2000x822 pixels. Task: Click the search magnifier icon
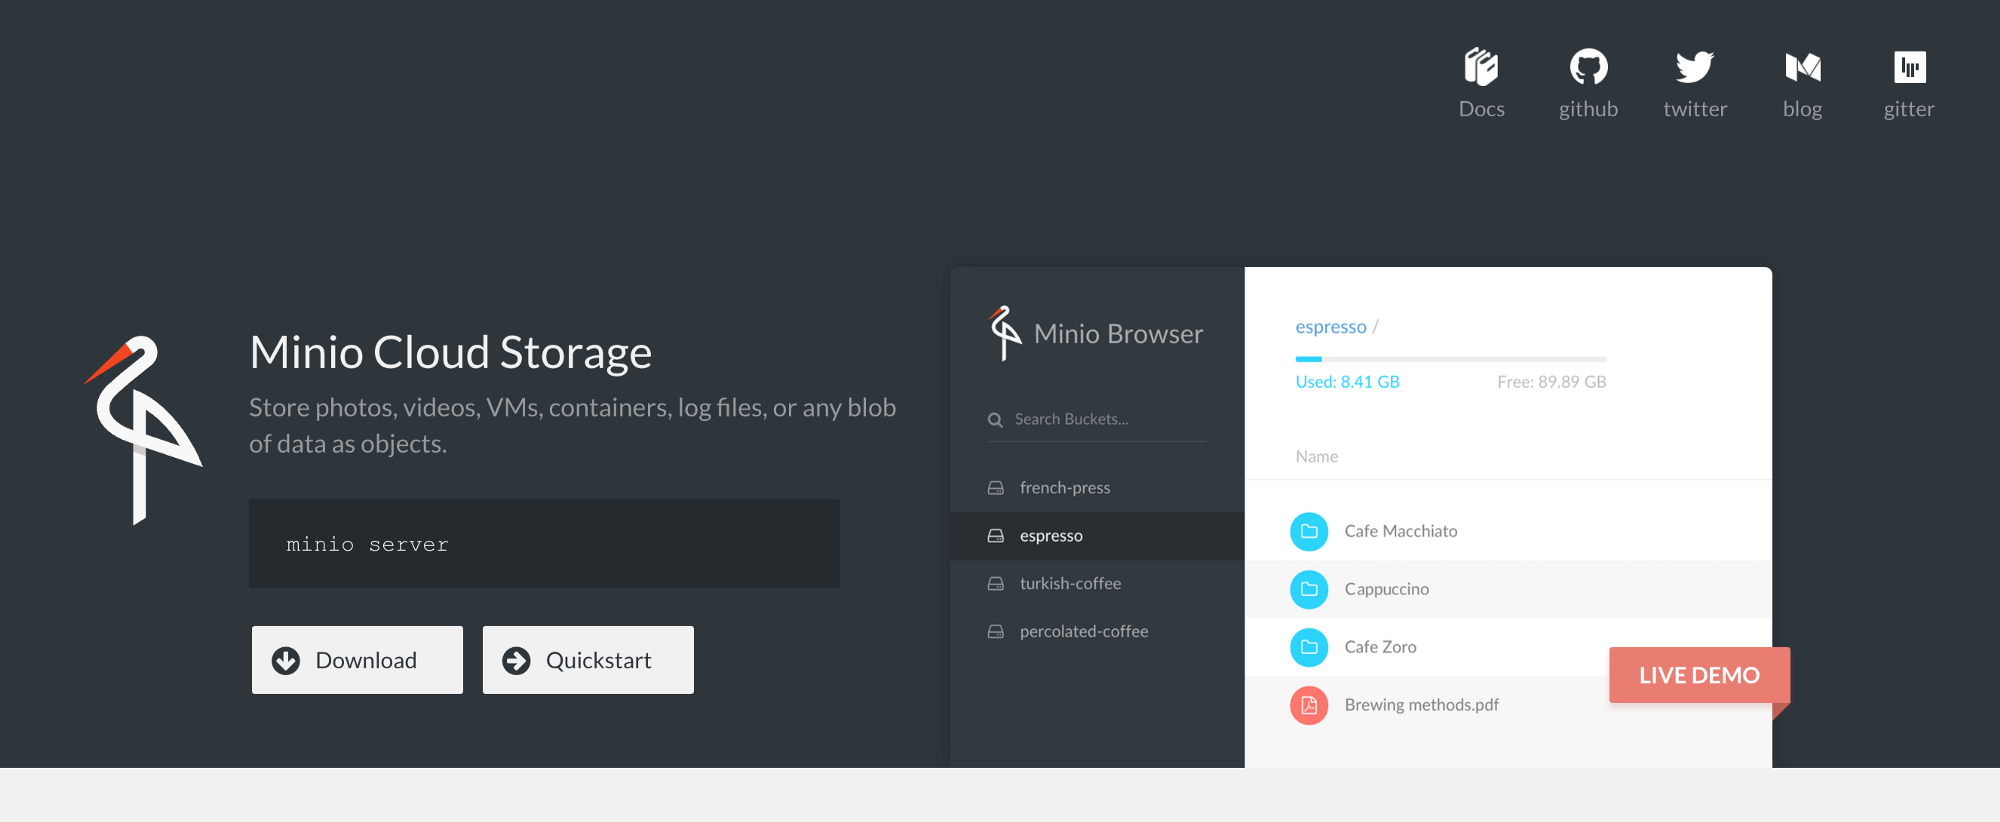tap(995, 420)
